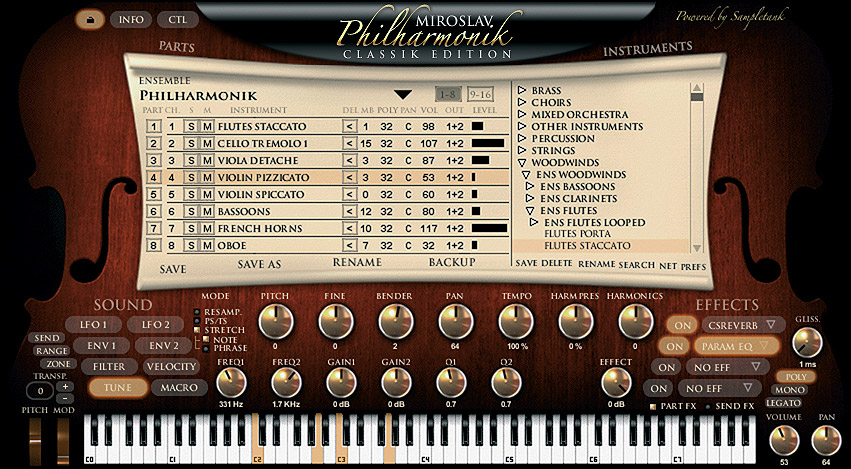Expand Ens Flutes Looped folder
This screenshot has height=469, width=851.
[534, 222]
